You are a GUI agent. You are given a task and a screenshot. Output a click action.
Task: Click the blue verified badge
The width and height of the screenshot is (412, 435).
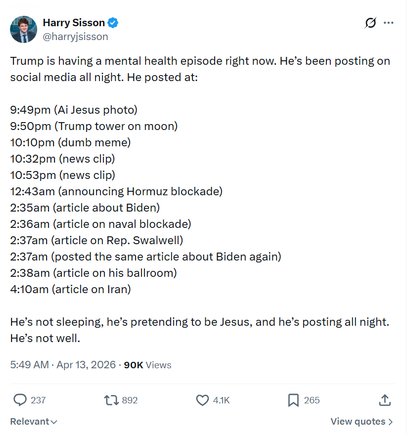[113, 23]
